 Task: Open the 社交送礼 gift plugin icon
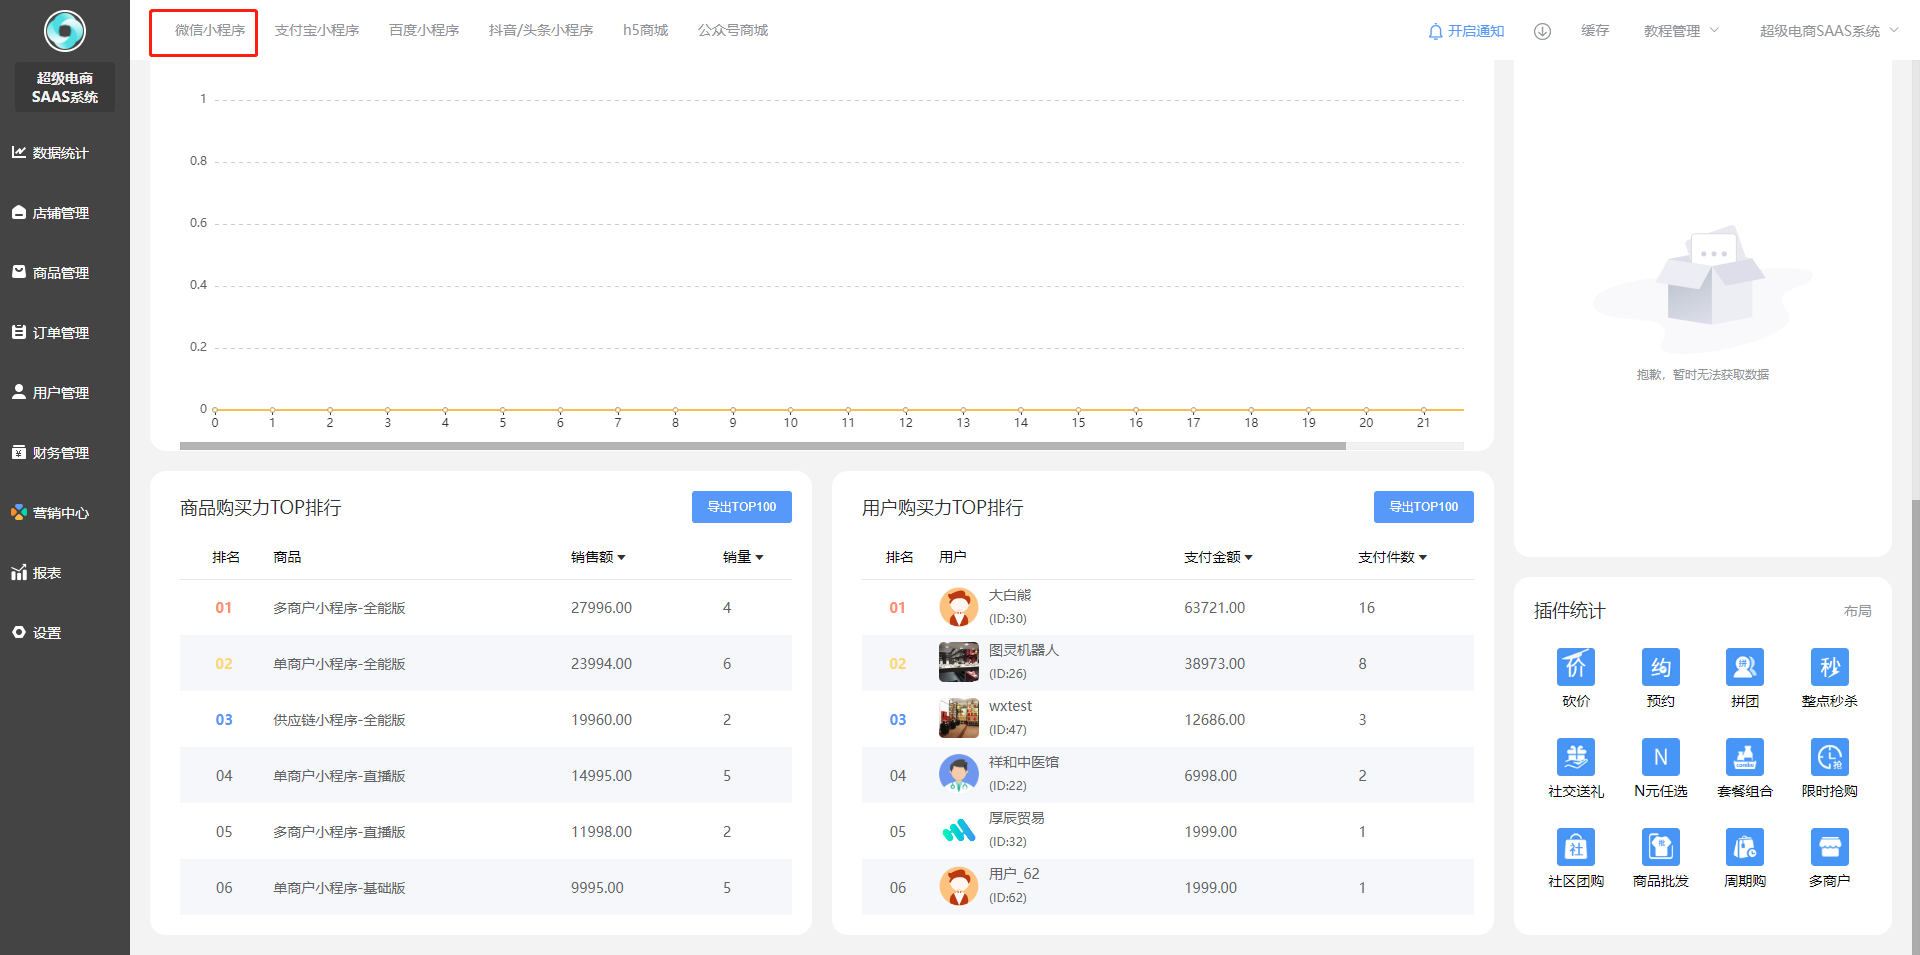(x=1575, y=758)
